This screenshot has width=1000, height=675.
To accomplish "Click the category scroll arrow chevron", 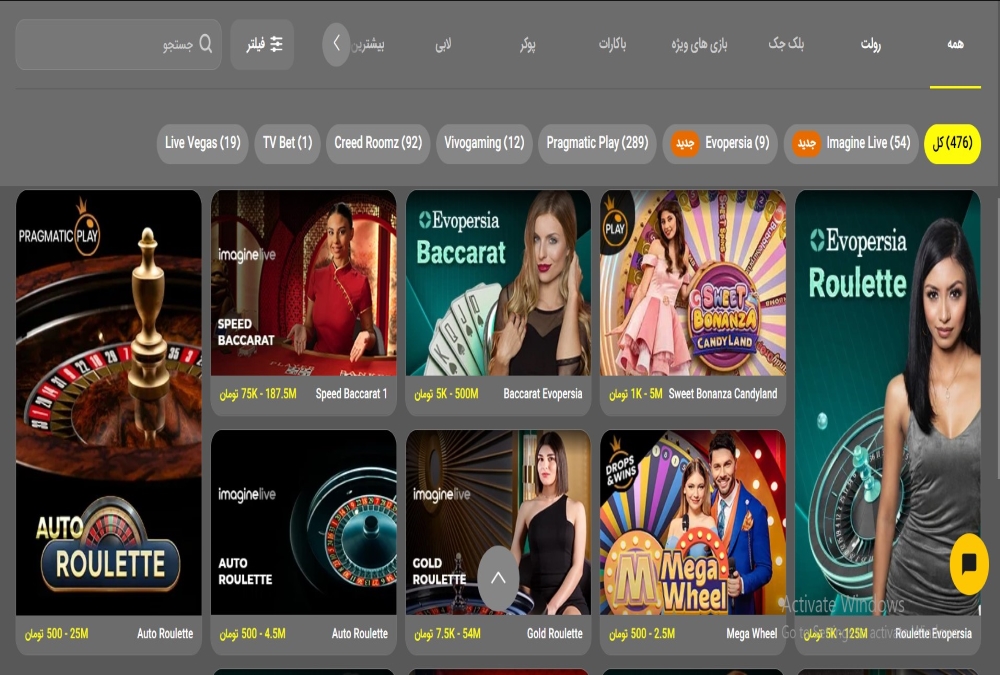I will (336, 44).
